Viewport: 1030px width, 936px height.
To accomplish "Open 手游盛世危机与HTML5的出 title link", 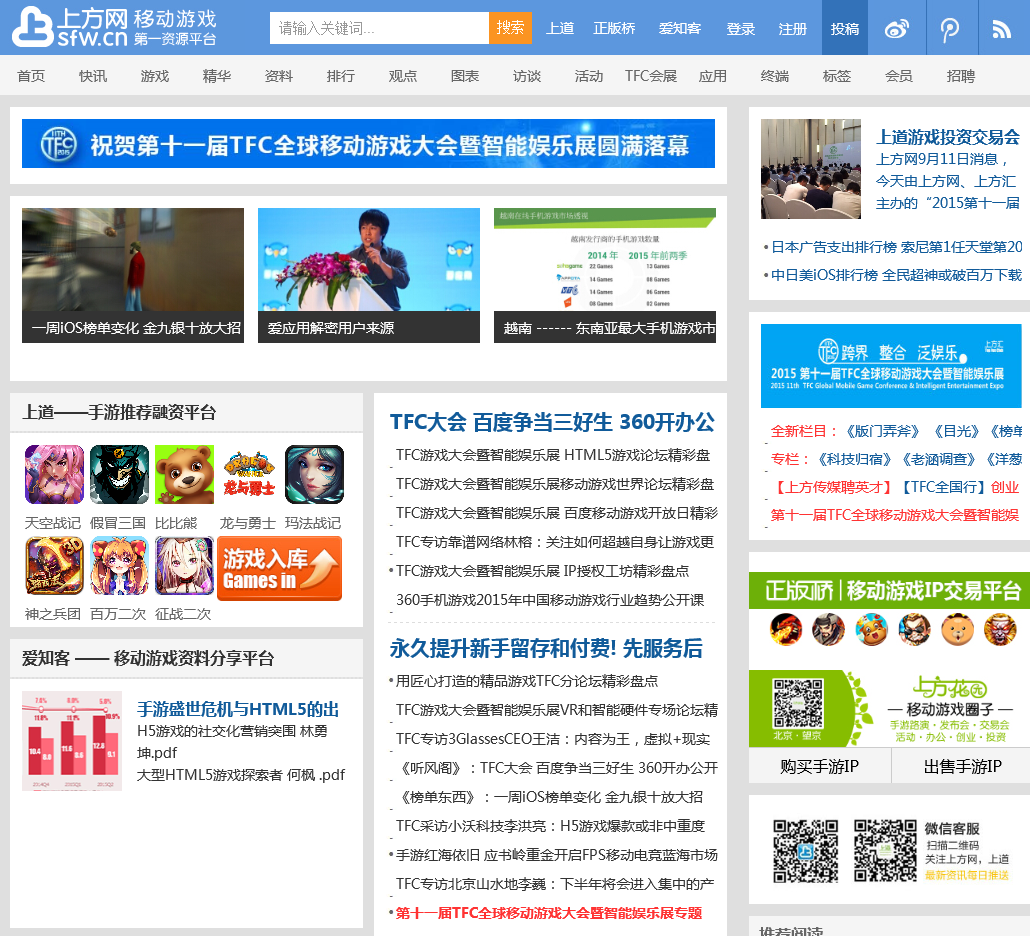I will (x=238, y=709).
